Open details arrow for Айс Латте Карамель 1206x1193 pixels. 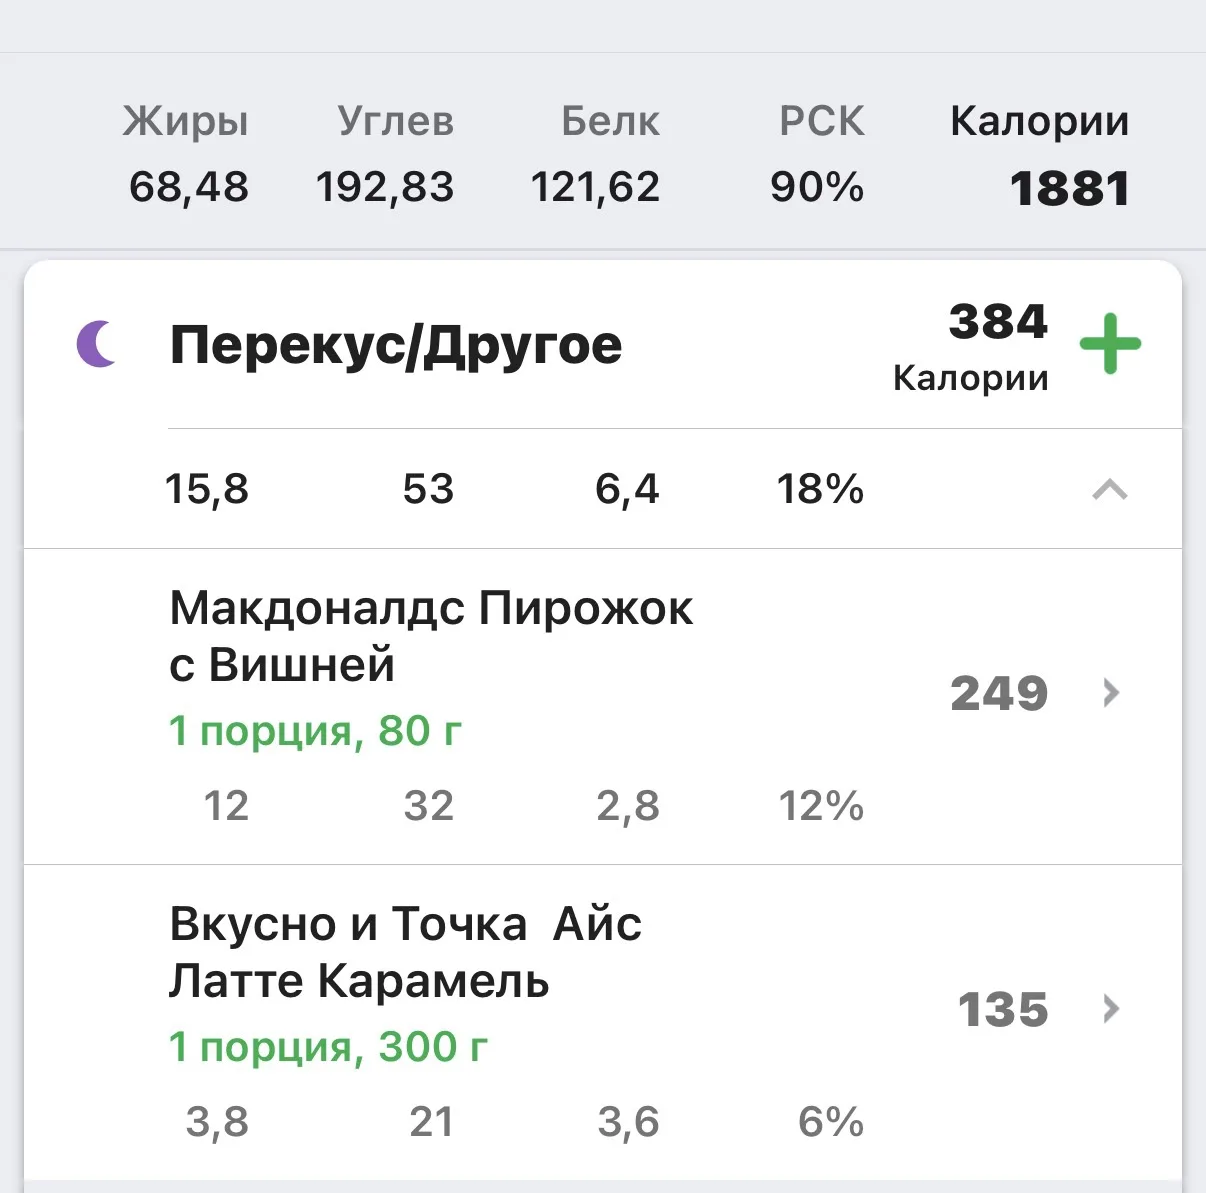(x=1110, y=1009)
